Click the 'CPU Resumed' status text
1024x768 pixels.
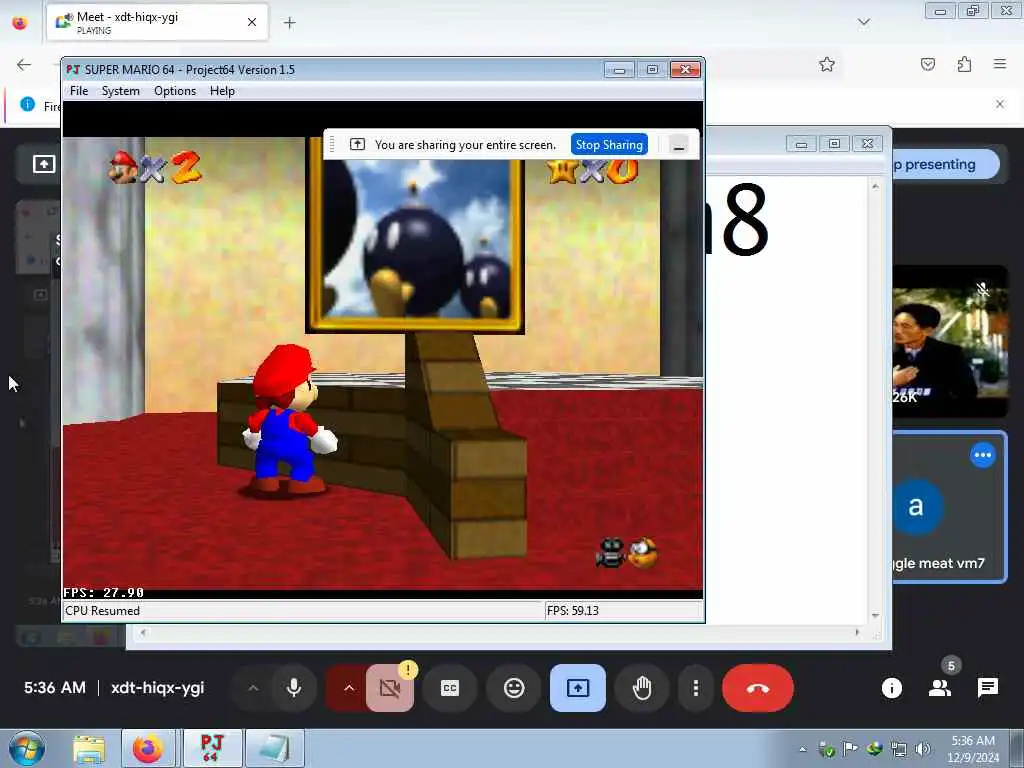(103, 611)
